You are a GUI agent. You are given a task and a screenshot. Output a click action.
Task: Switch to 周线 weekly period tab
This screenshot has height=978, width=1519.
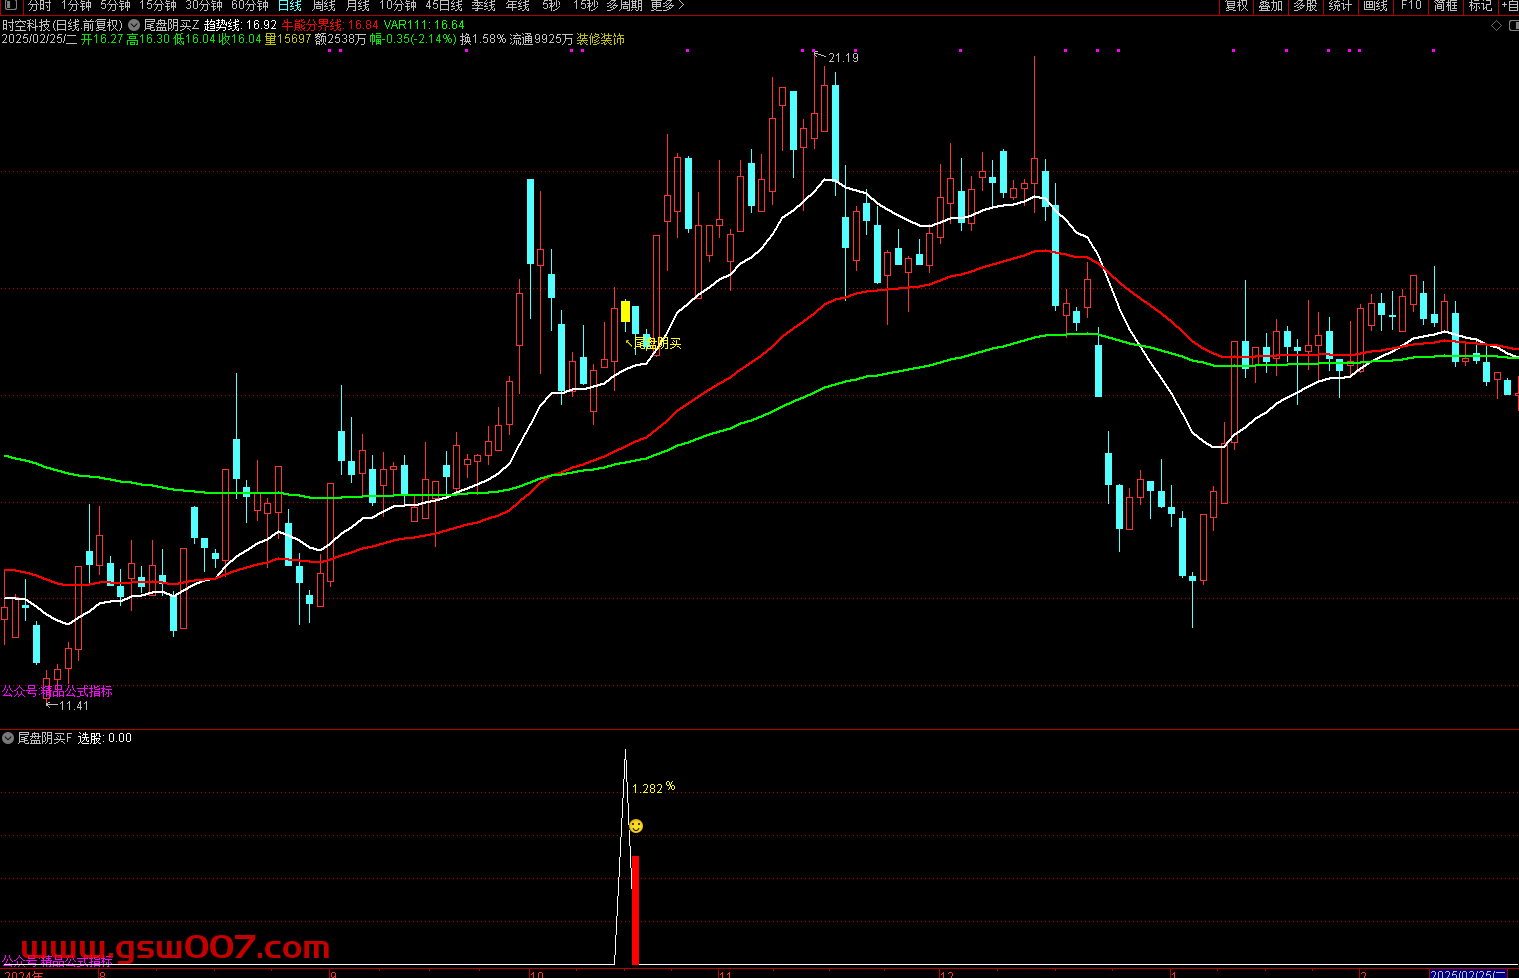tap(324, 6)
